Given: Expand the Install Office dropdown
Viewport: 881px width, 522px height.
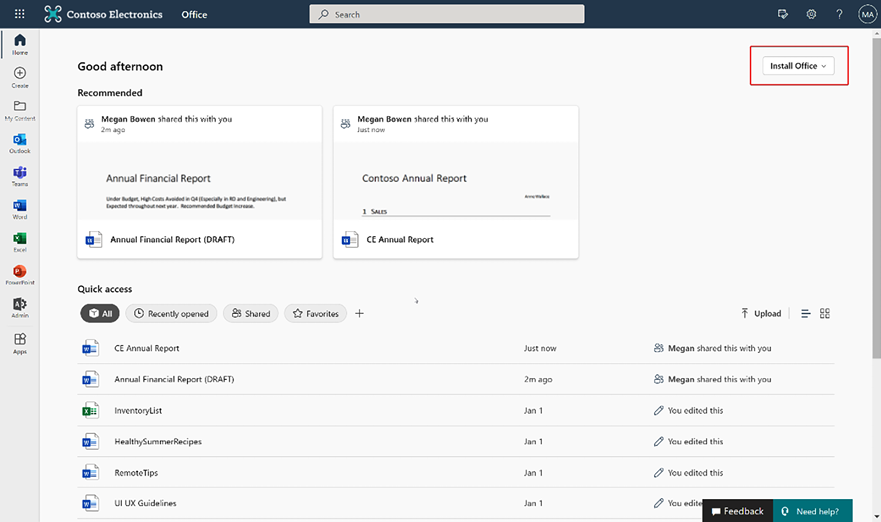Looking at the screenshot, I should (798, 66).
